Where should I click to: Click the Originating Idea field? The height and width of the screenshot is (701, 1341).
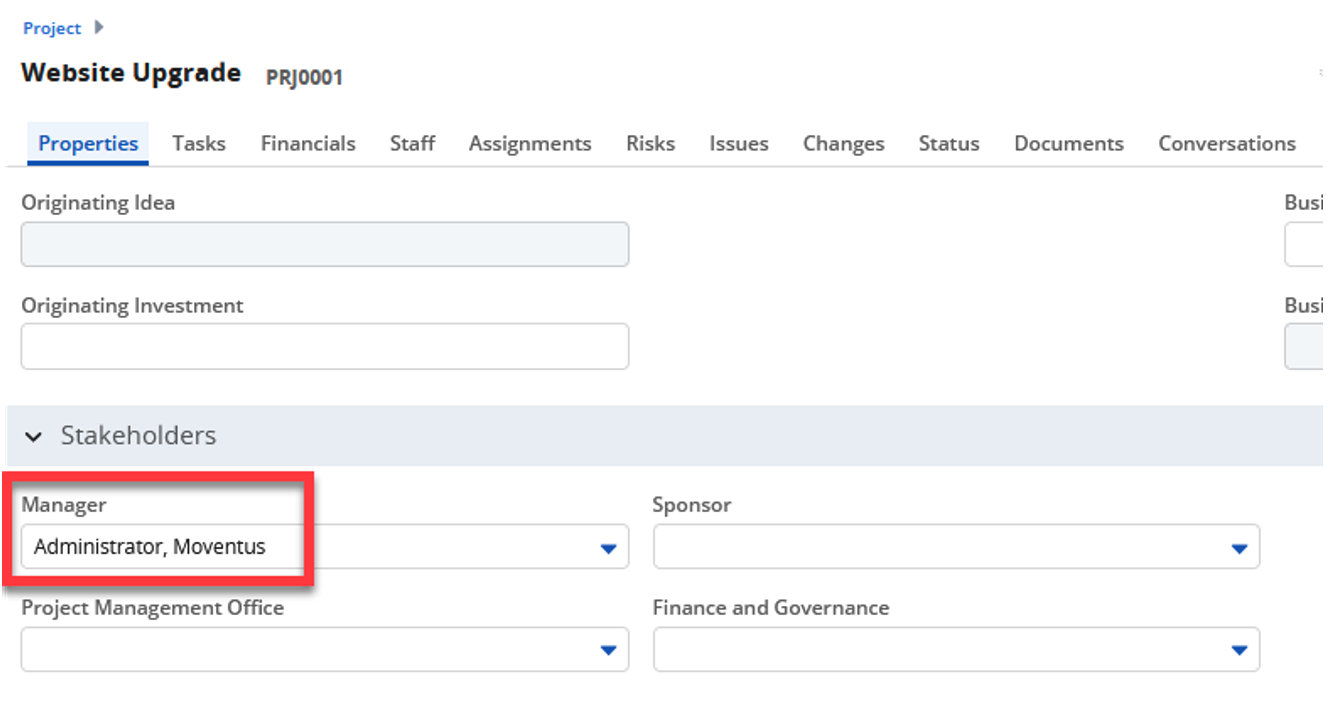(x=325, y=244)
